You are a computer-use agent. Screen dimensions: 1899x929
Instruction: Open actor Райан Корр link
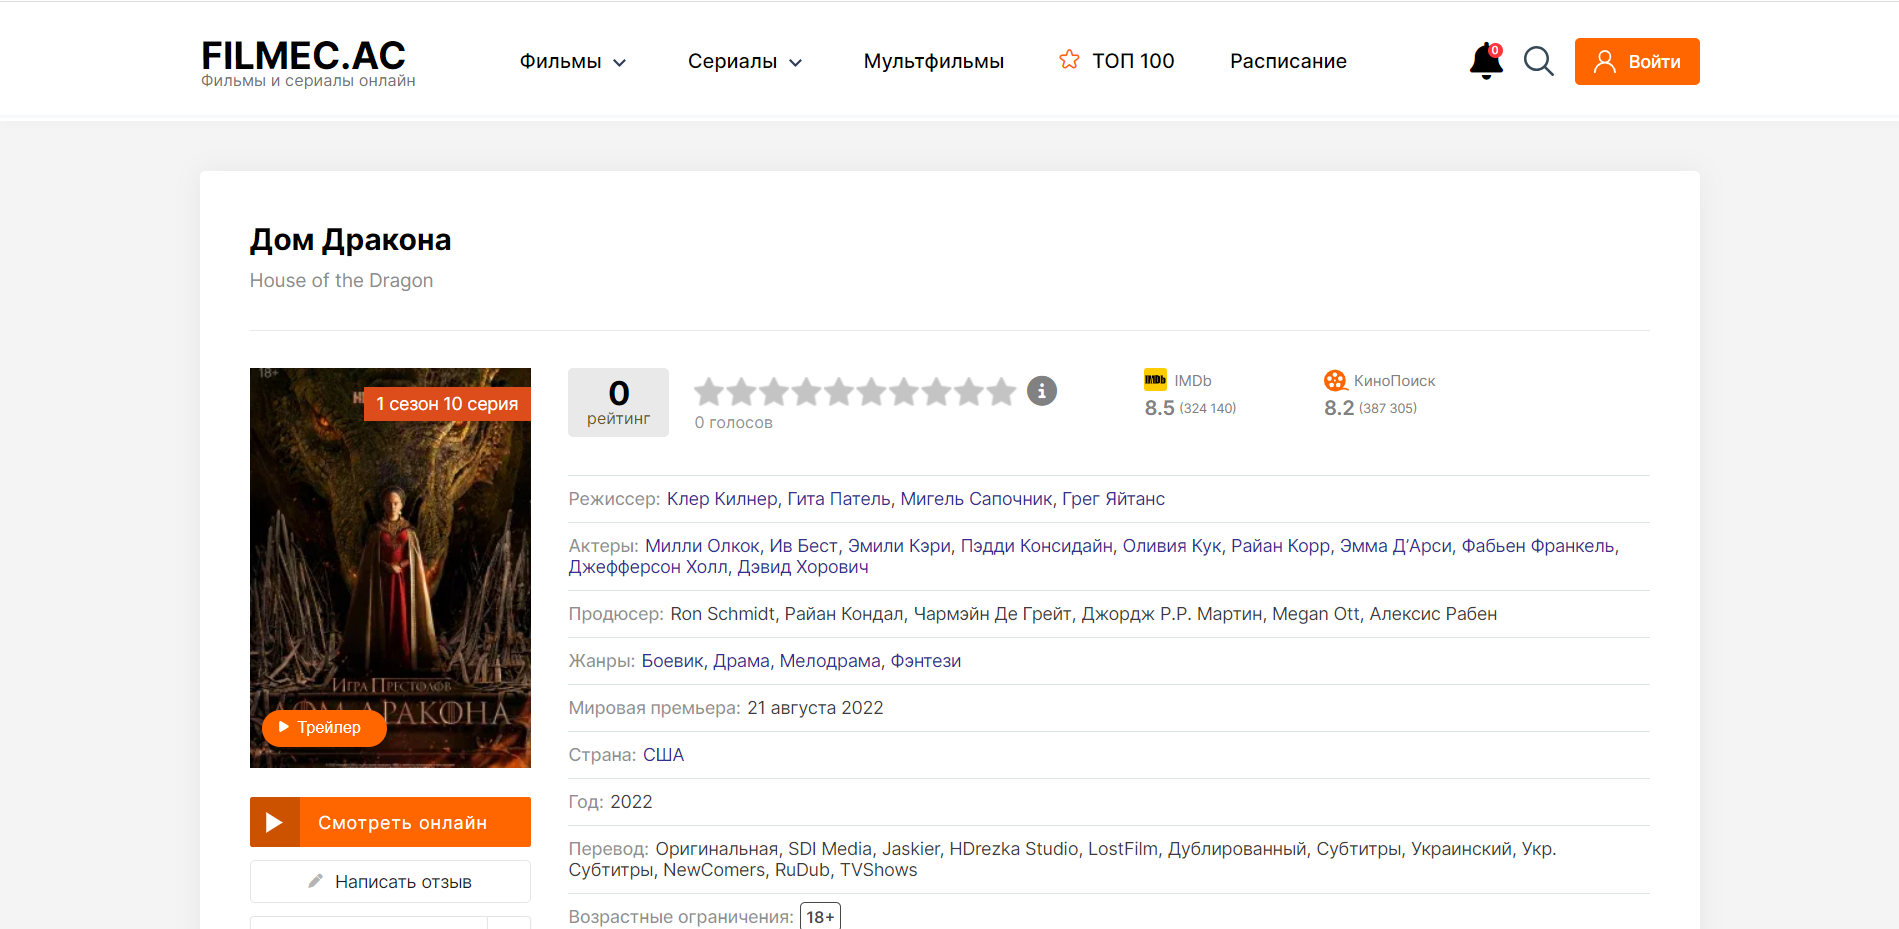1280,546
